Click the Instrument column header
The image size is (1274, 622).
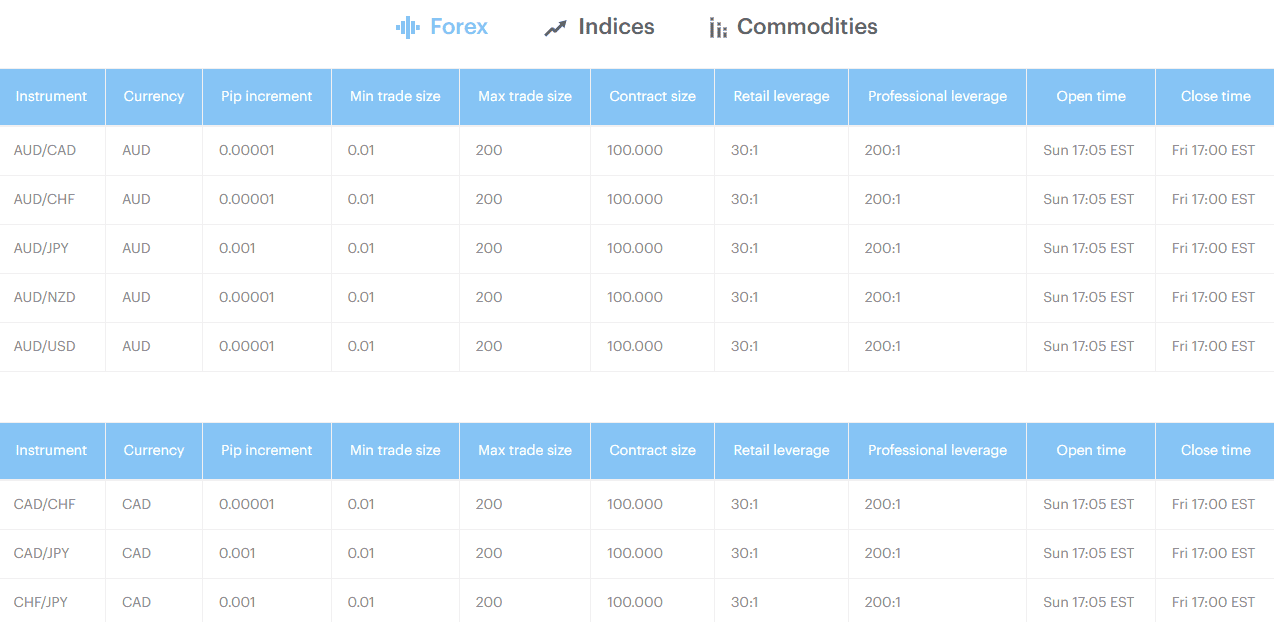click(52, 96)
